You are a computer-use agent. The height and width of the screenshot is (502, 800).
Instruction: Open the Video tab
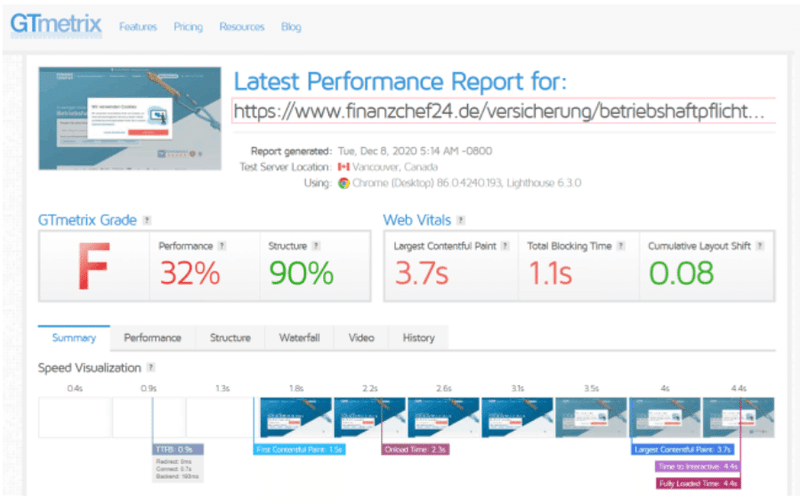pos(361,338)
